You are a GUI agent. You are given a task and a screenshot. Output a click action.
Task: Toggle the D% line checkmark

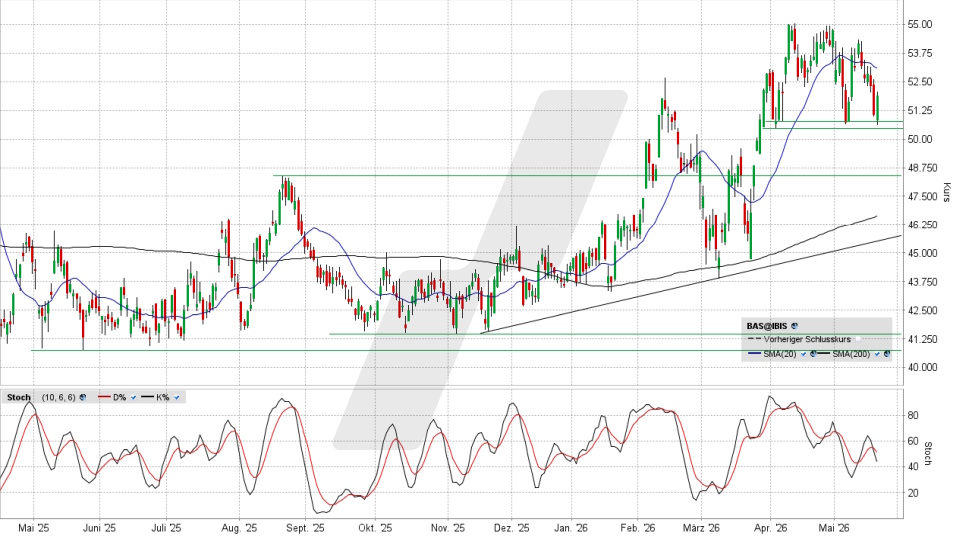pyautogui.click(x=133, y=397)
